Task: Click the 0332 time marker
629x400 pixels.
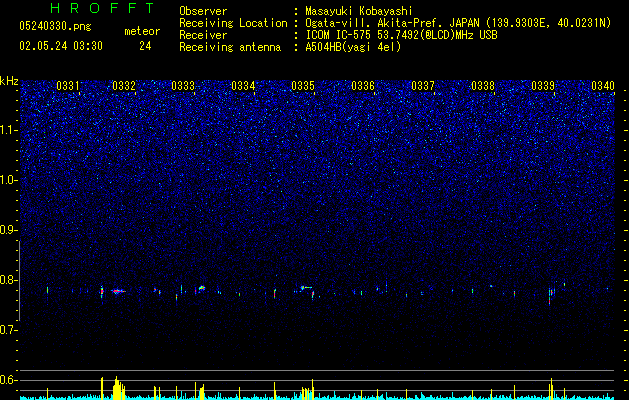Action: click(124, 85)
